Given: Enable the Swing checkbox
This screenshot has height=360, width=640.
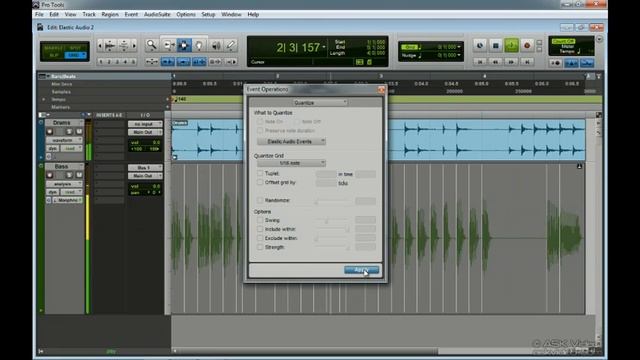Looking at the screenshot, I should tap(260, 220).
